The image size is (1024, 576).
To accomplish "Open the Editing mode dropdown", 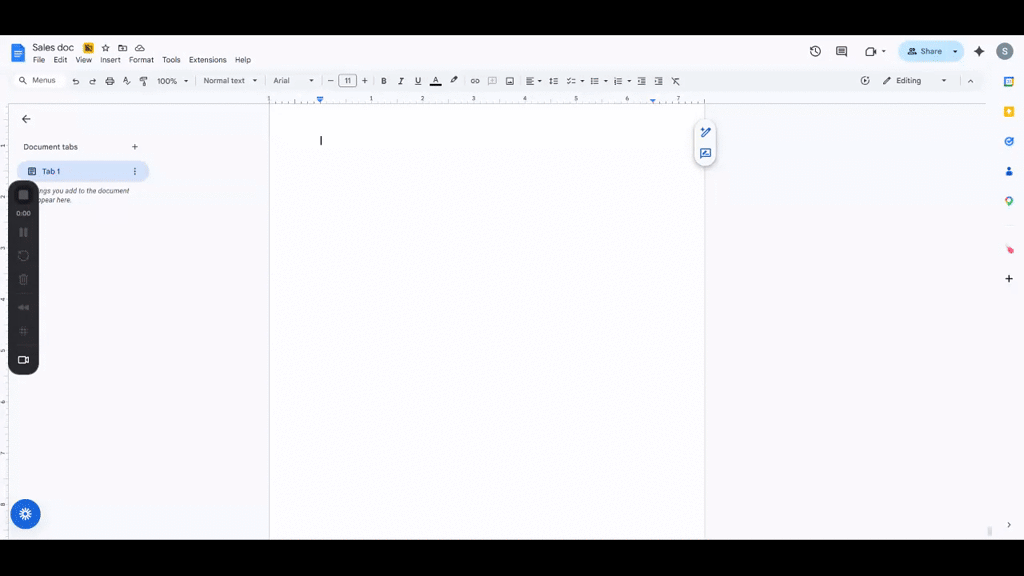I will click(914, 81).
